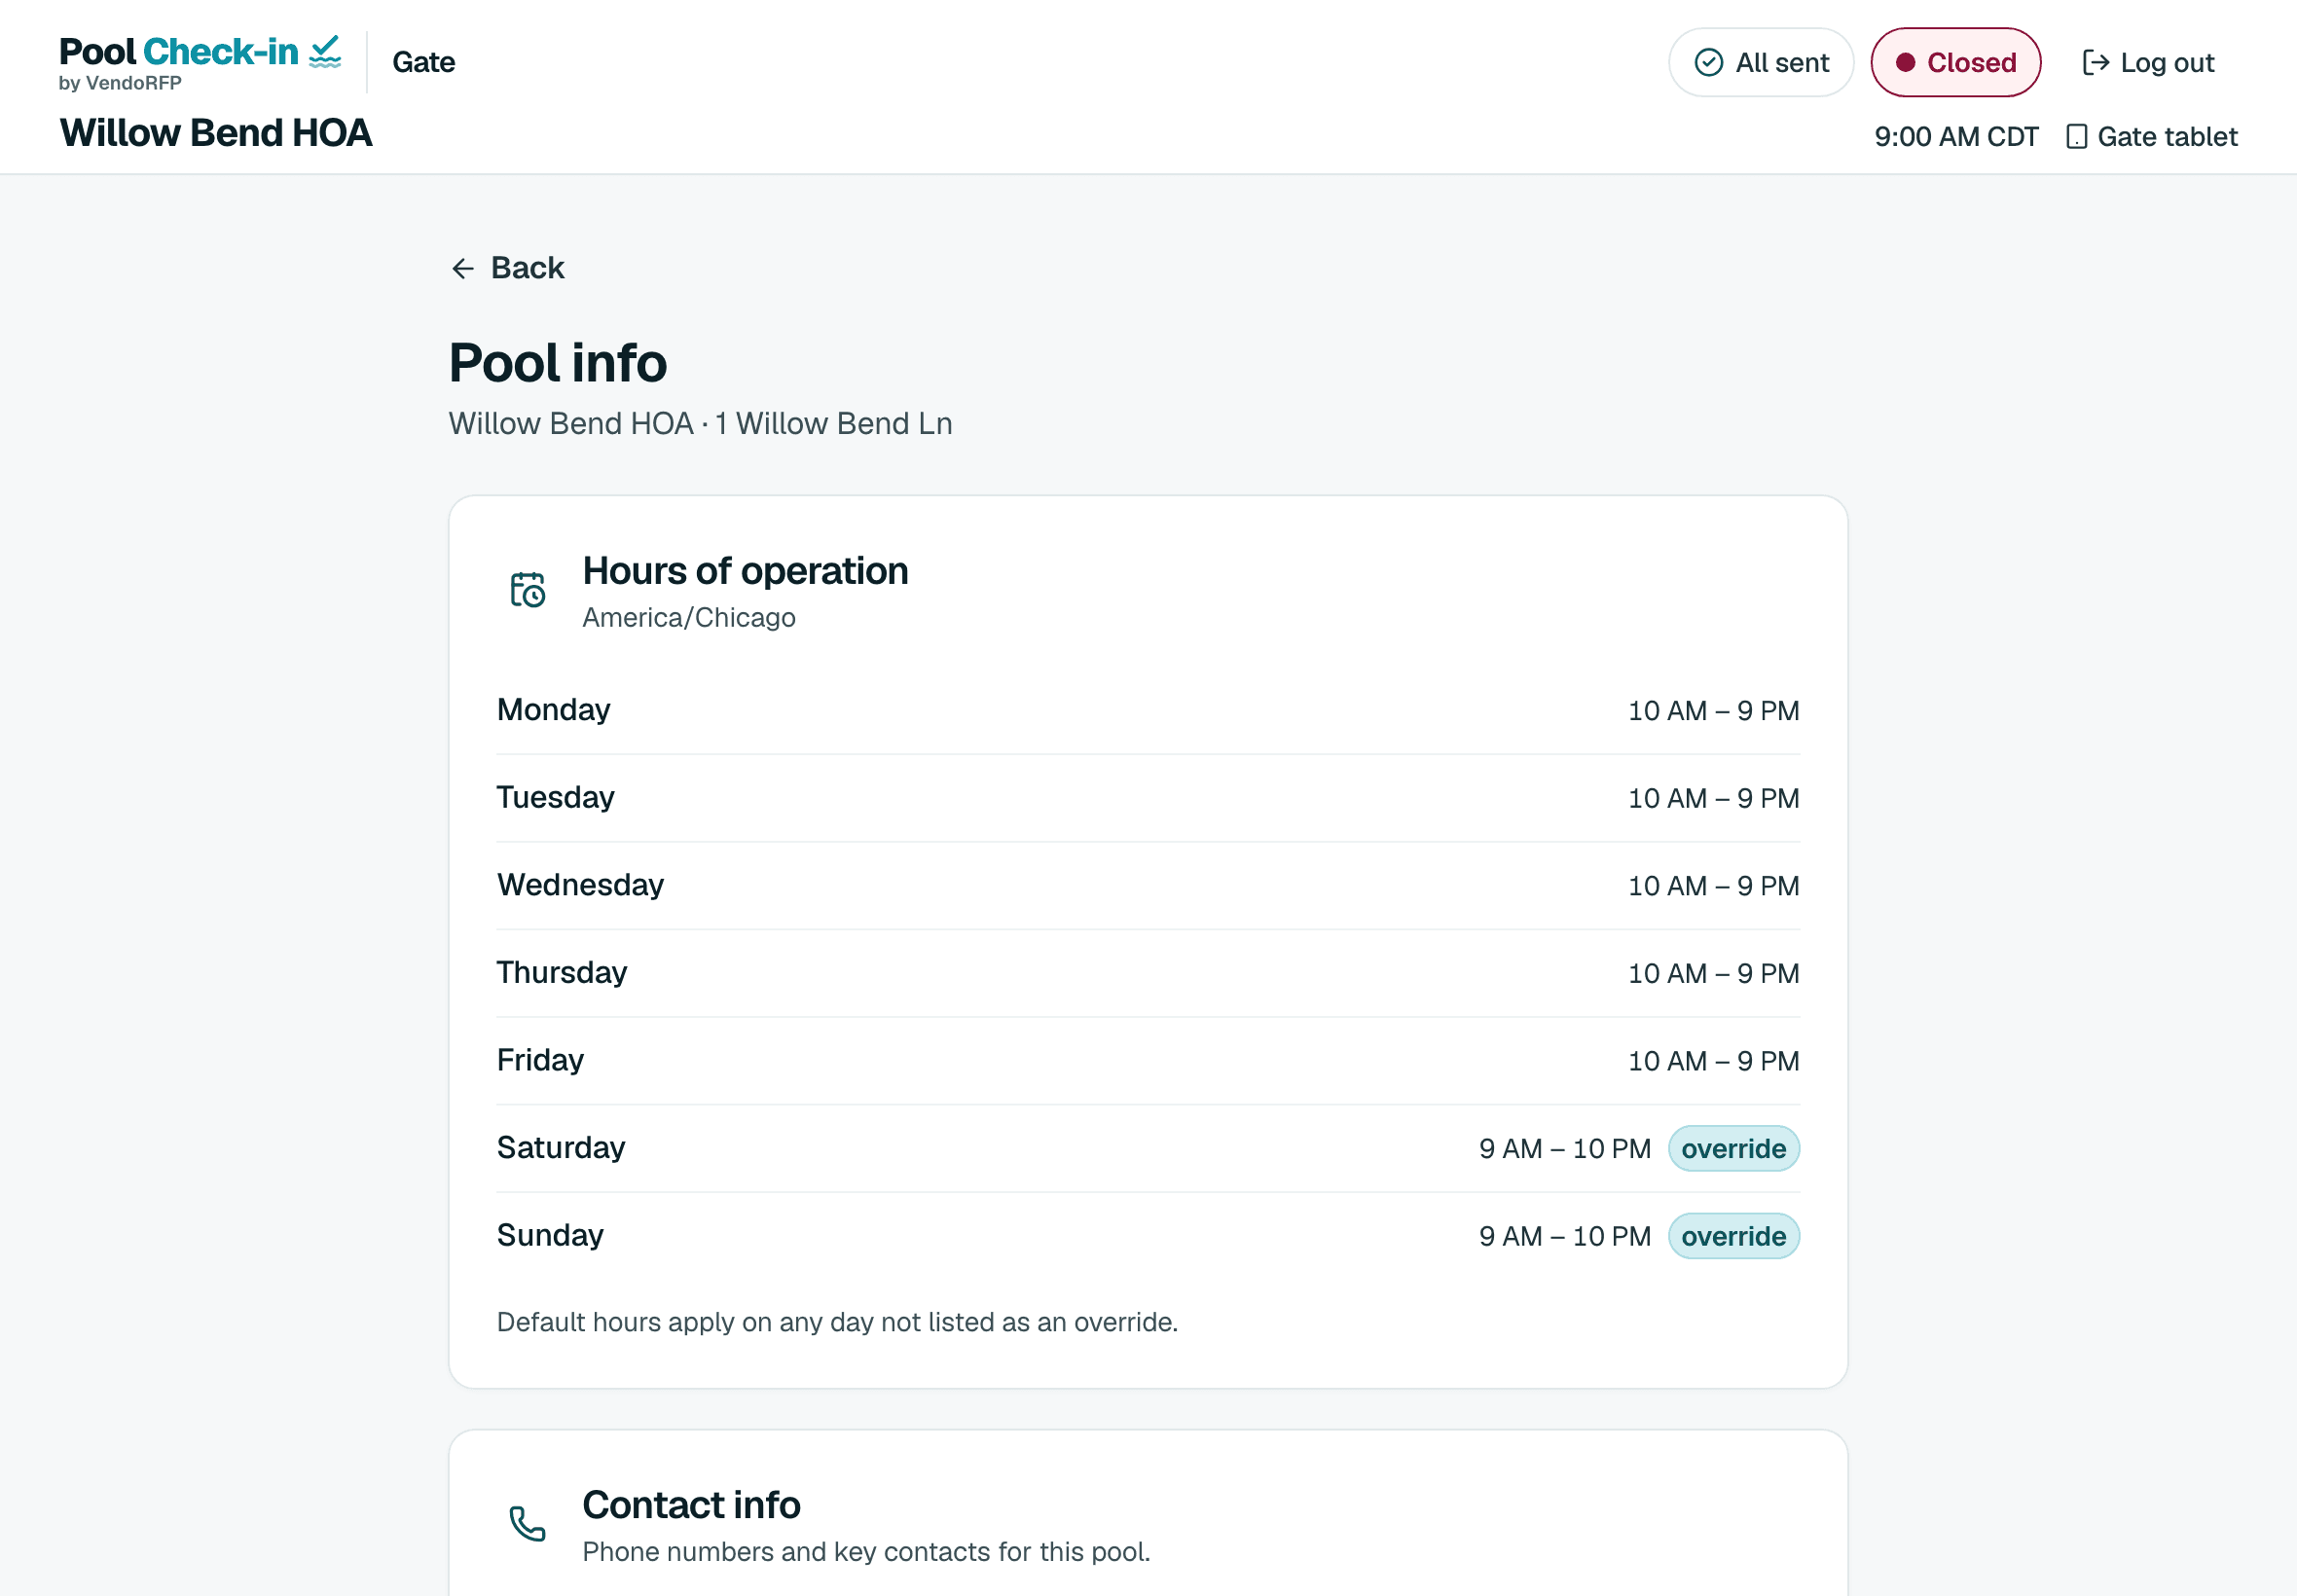The height and width of the screenshot is (1596, 2297).
Task: Click the Contact info heading
Action: pyautogui.click(x=691, y=1505)
